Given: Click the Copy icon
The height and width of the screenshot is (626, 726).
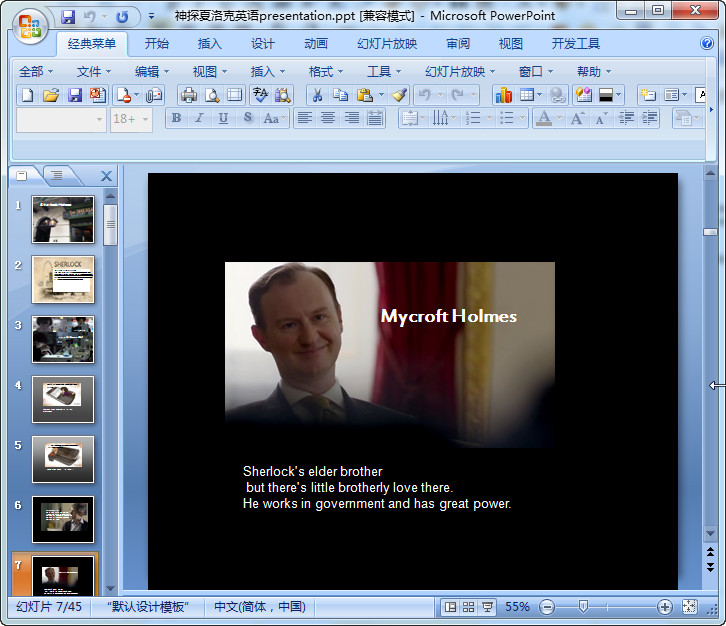Looking at the screenshot, I should [x=341, y=95].
